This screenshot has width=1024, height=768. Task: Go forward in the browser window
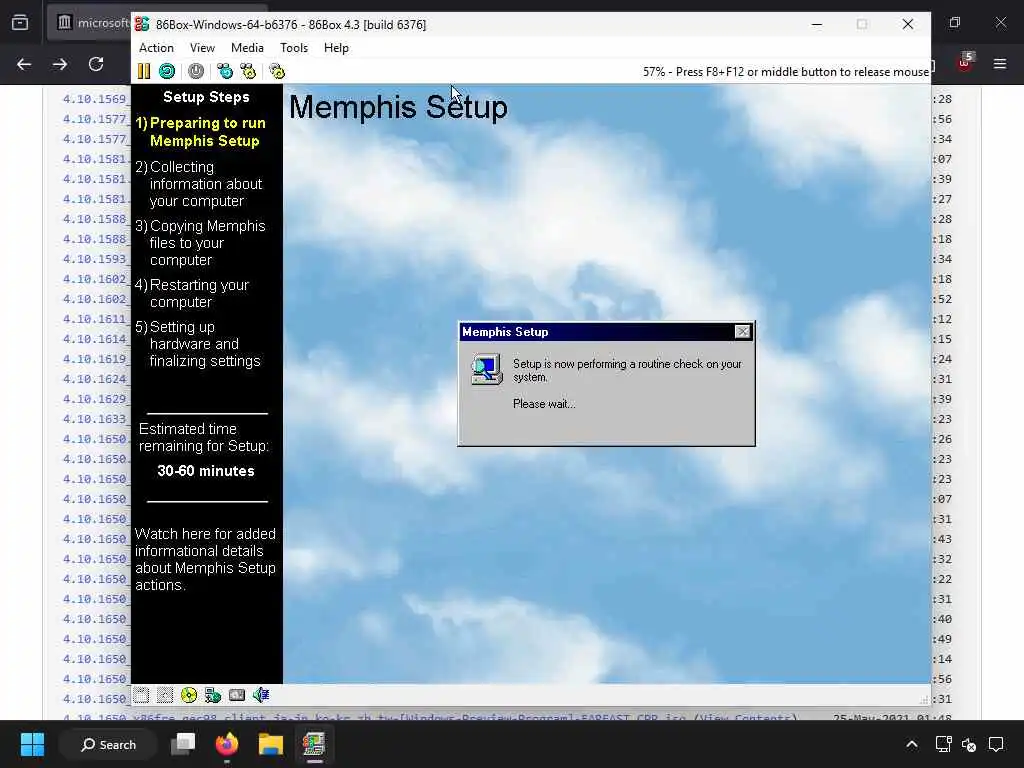[x=60, y=64]
